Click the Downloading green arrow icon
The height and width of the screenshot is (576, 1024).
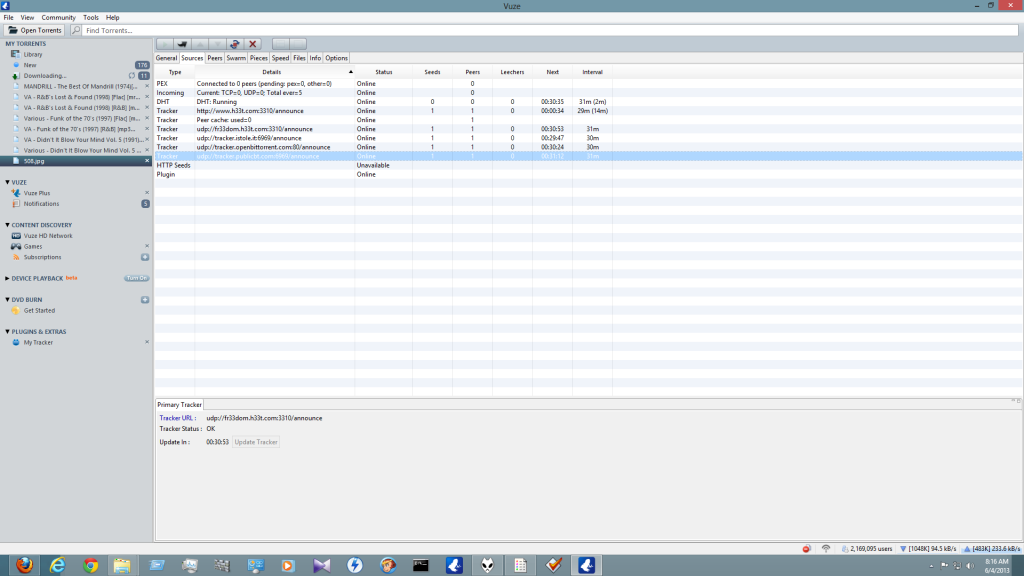16,76
